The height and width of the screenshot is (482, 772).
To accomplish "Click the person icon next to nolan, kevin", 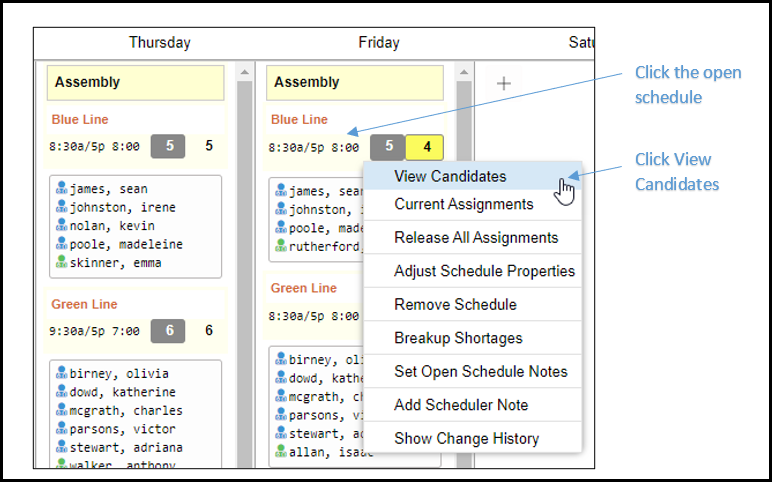I will (x=62, y=225).
